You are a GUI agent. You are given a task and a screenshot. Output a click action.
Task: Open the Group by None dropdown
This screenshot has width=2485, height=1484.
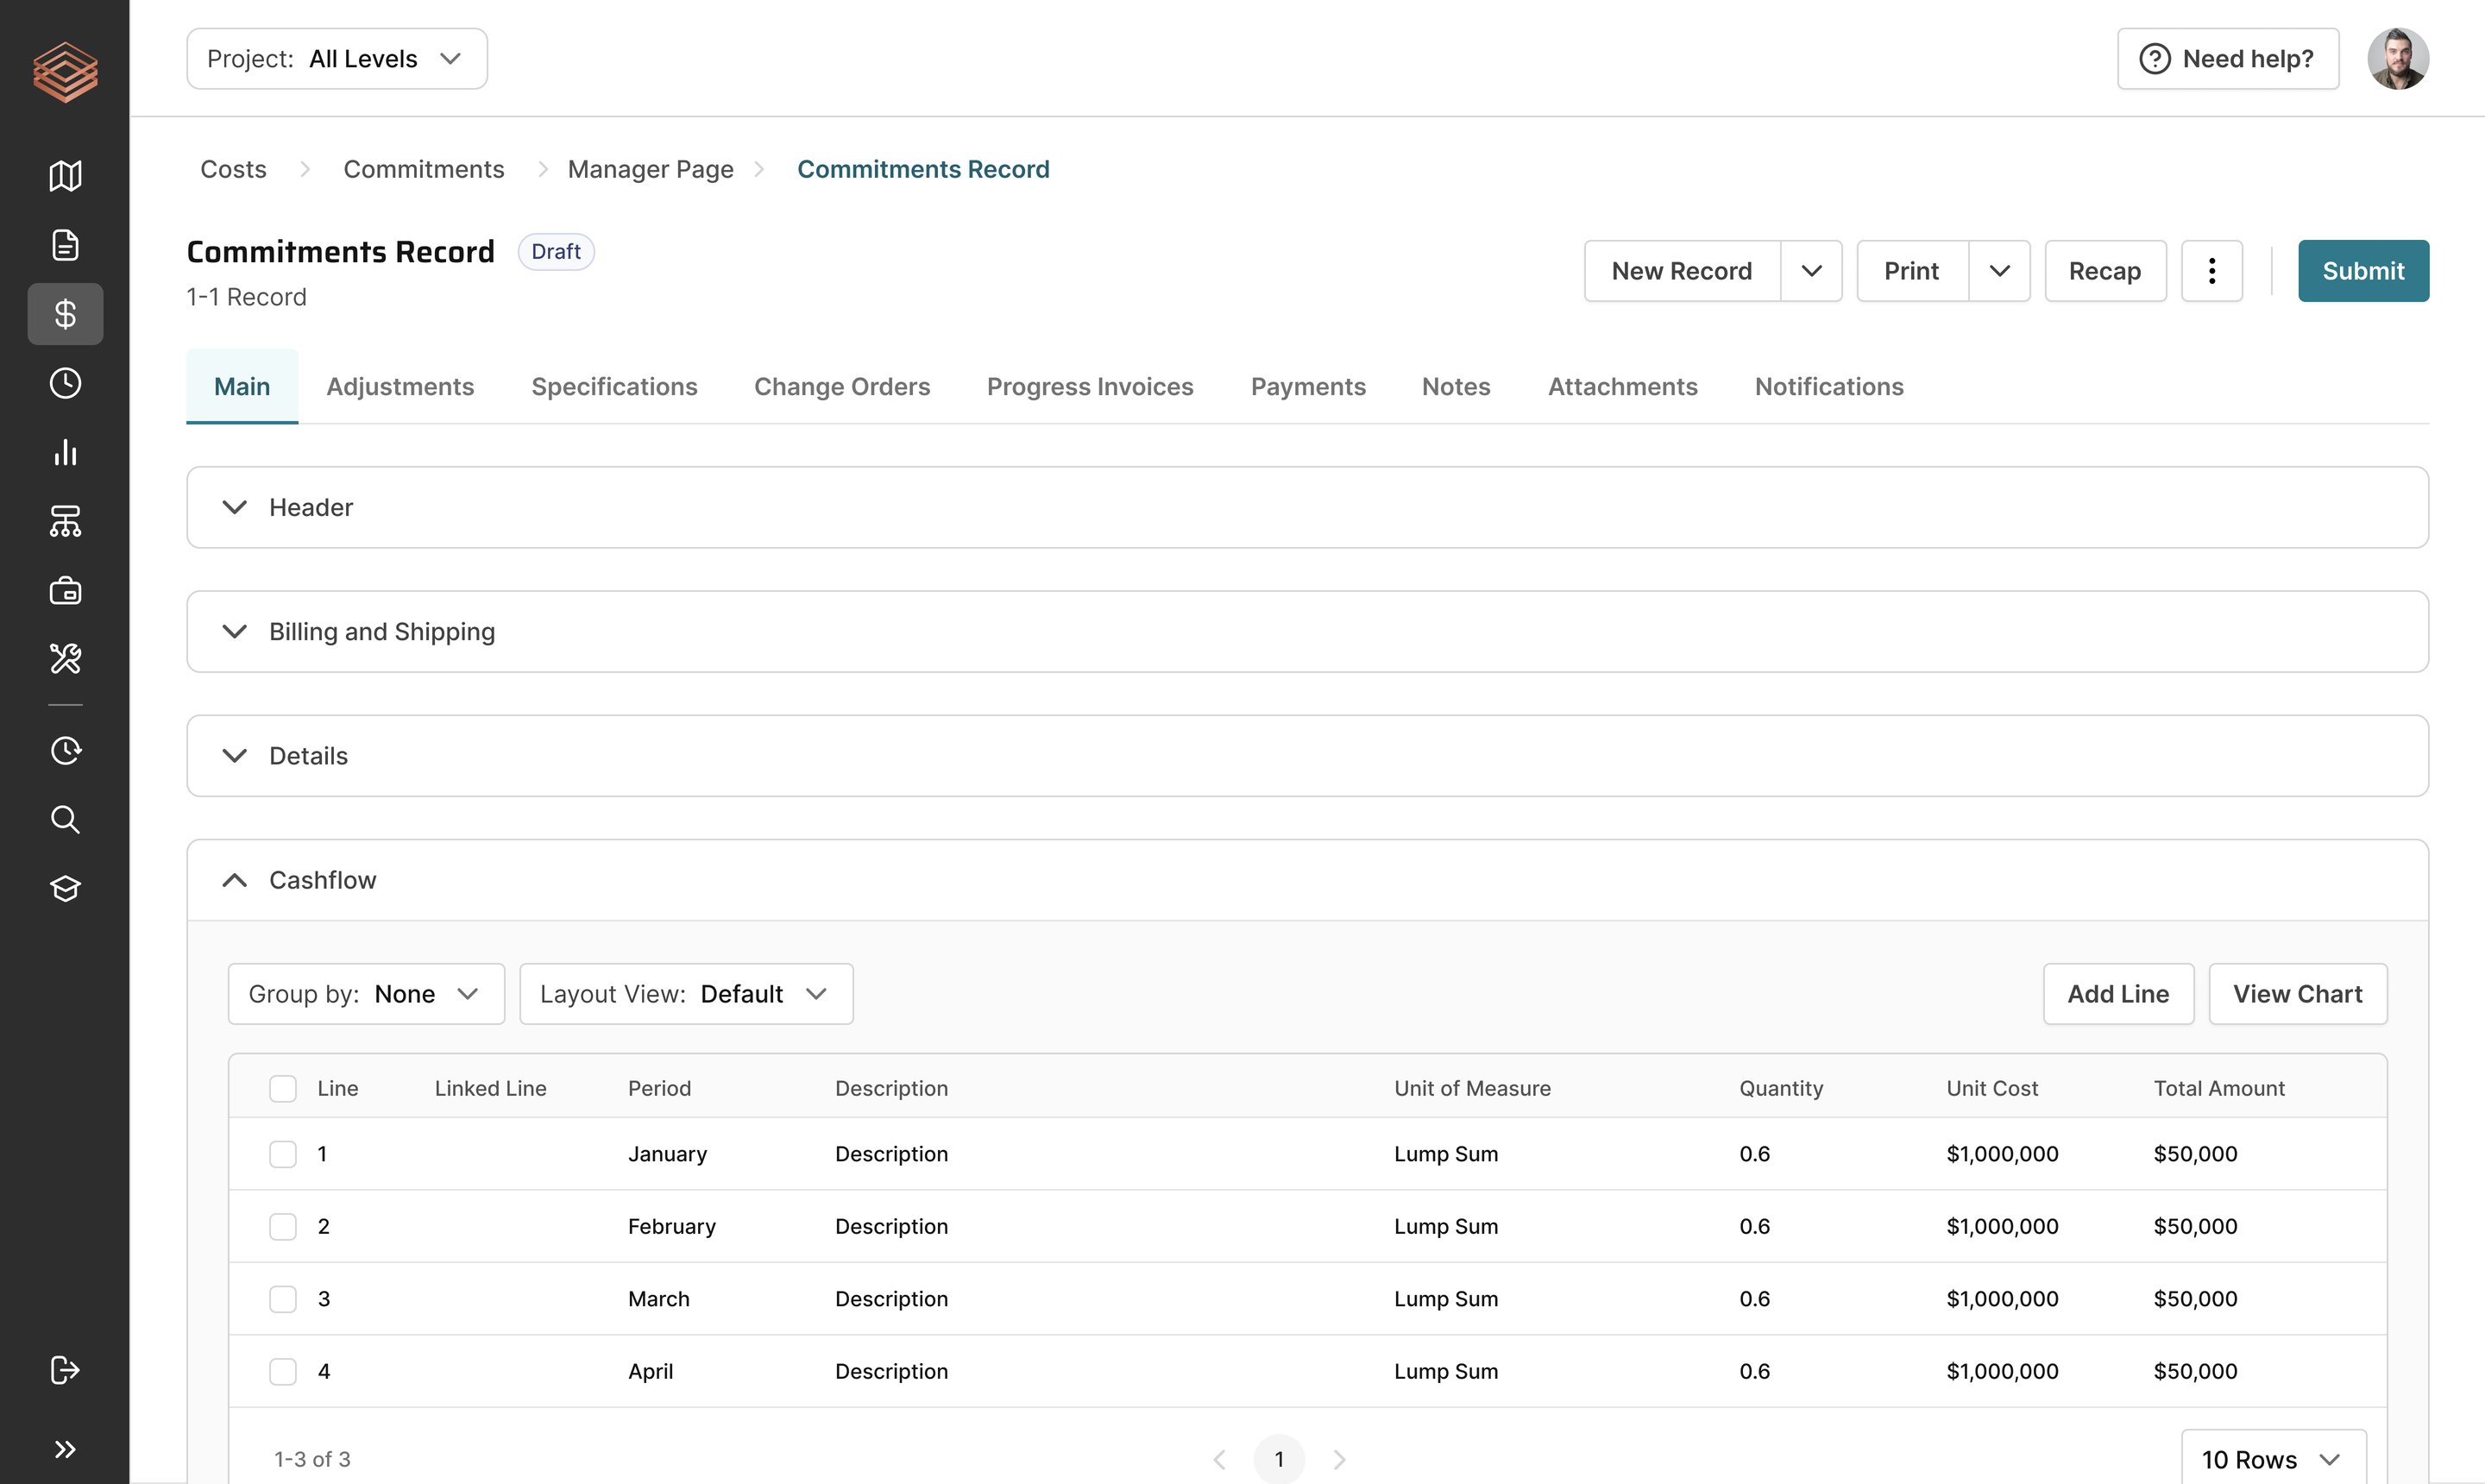point(366,994)
